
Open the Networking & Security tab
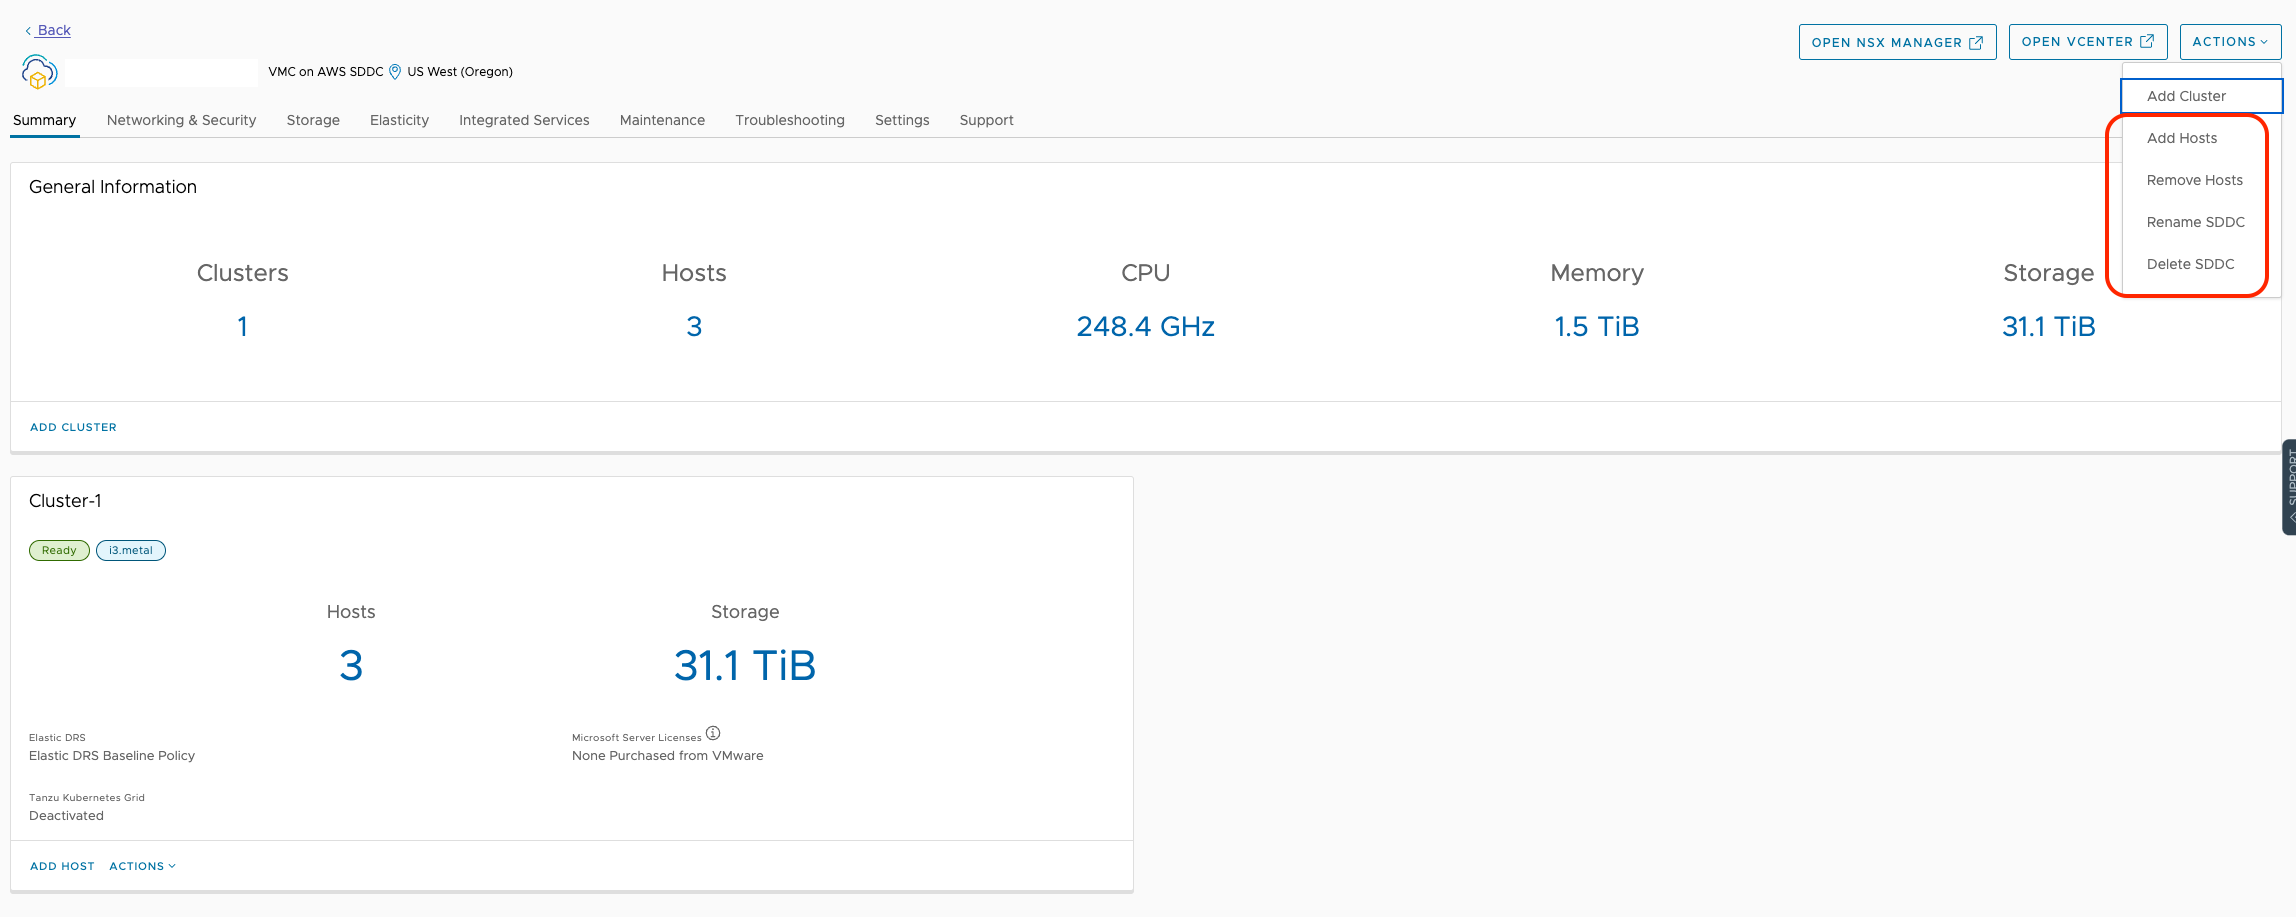tap(181, 120)
